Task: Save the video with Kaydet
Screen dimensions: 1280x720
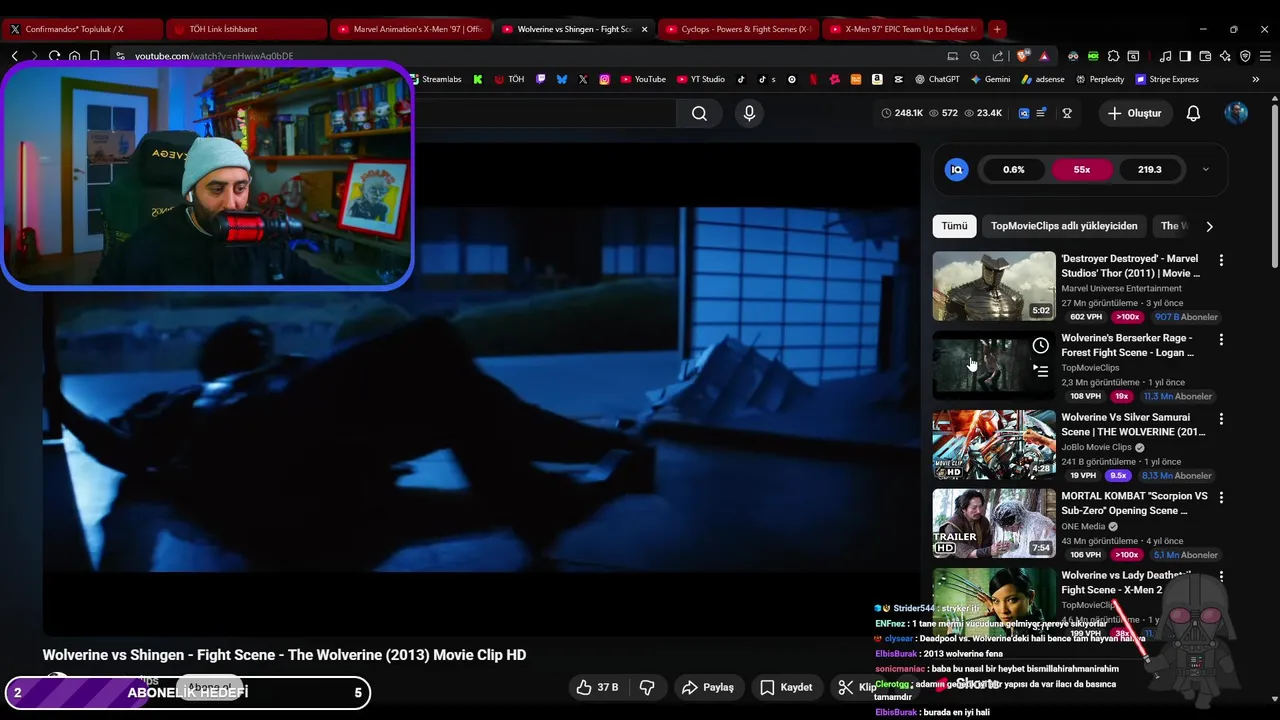Action: click(x=786, y=687)
